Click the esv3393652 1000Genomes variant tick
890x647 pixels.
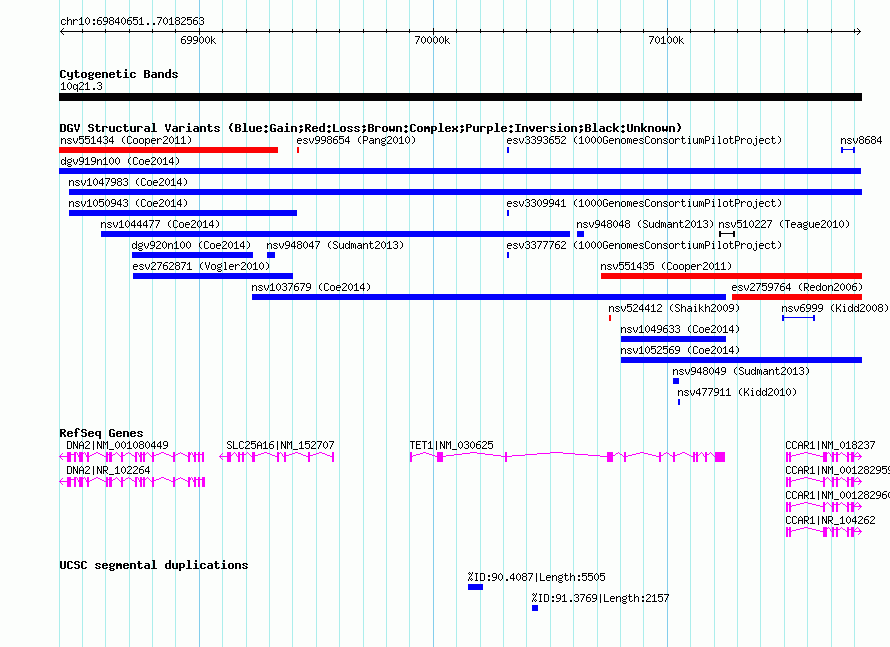508,150
